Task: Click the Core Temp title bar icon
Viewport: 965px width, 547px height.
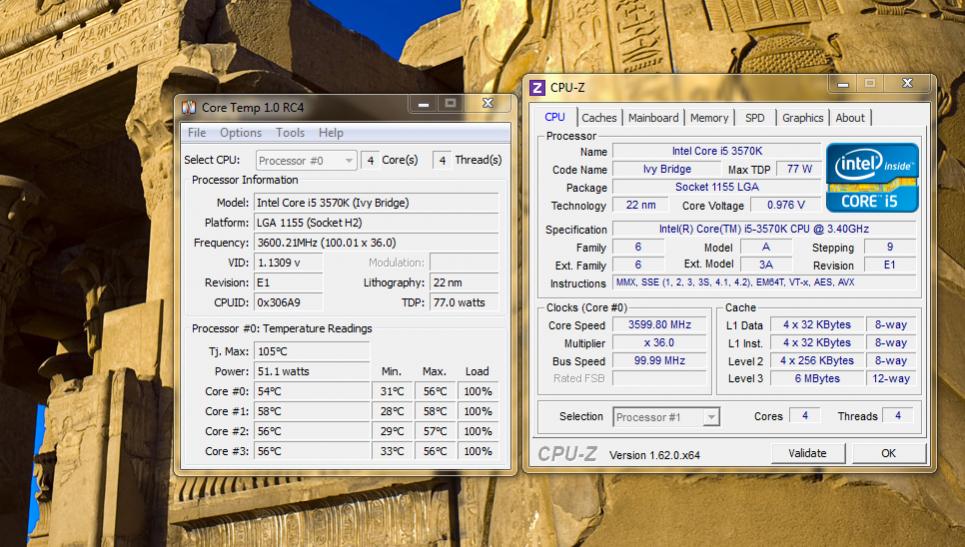Action: tap(188, 107)
